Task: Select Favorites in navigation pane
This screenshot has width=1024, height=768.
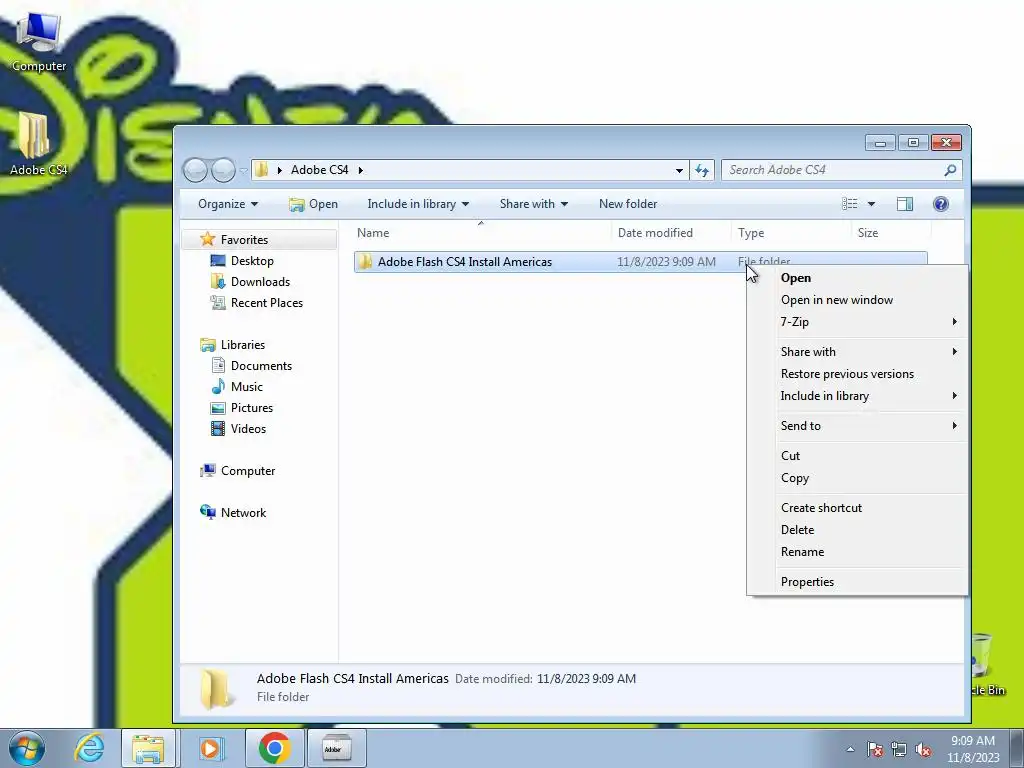Action: coord(244,240)
